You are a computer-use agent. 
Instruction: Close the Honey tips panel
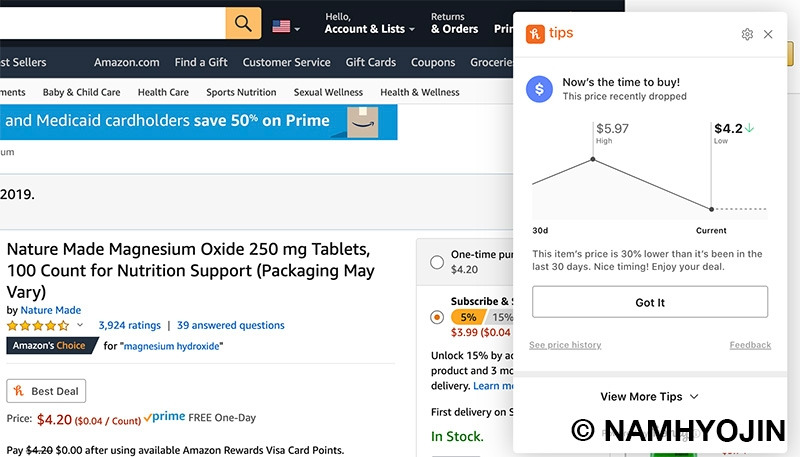[x=768, y=34]
